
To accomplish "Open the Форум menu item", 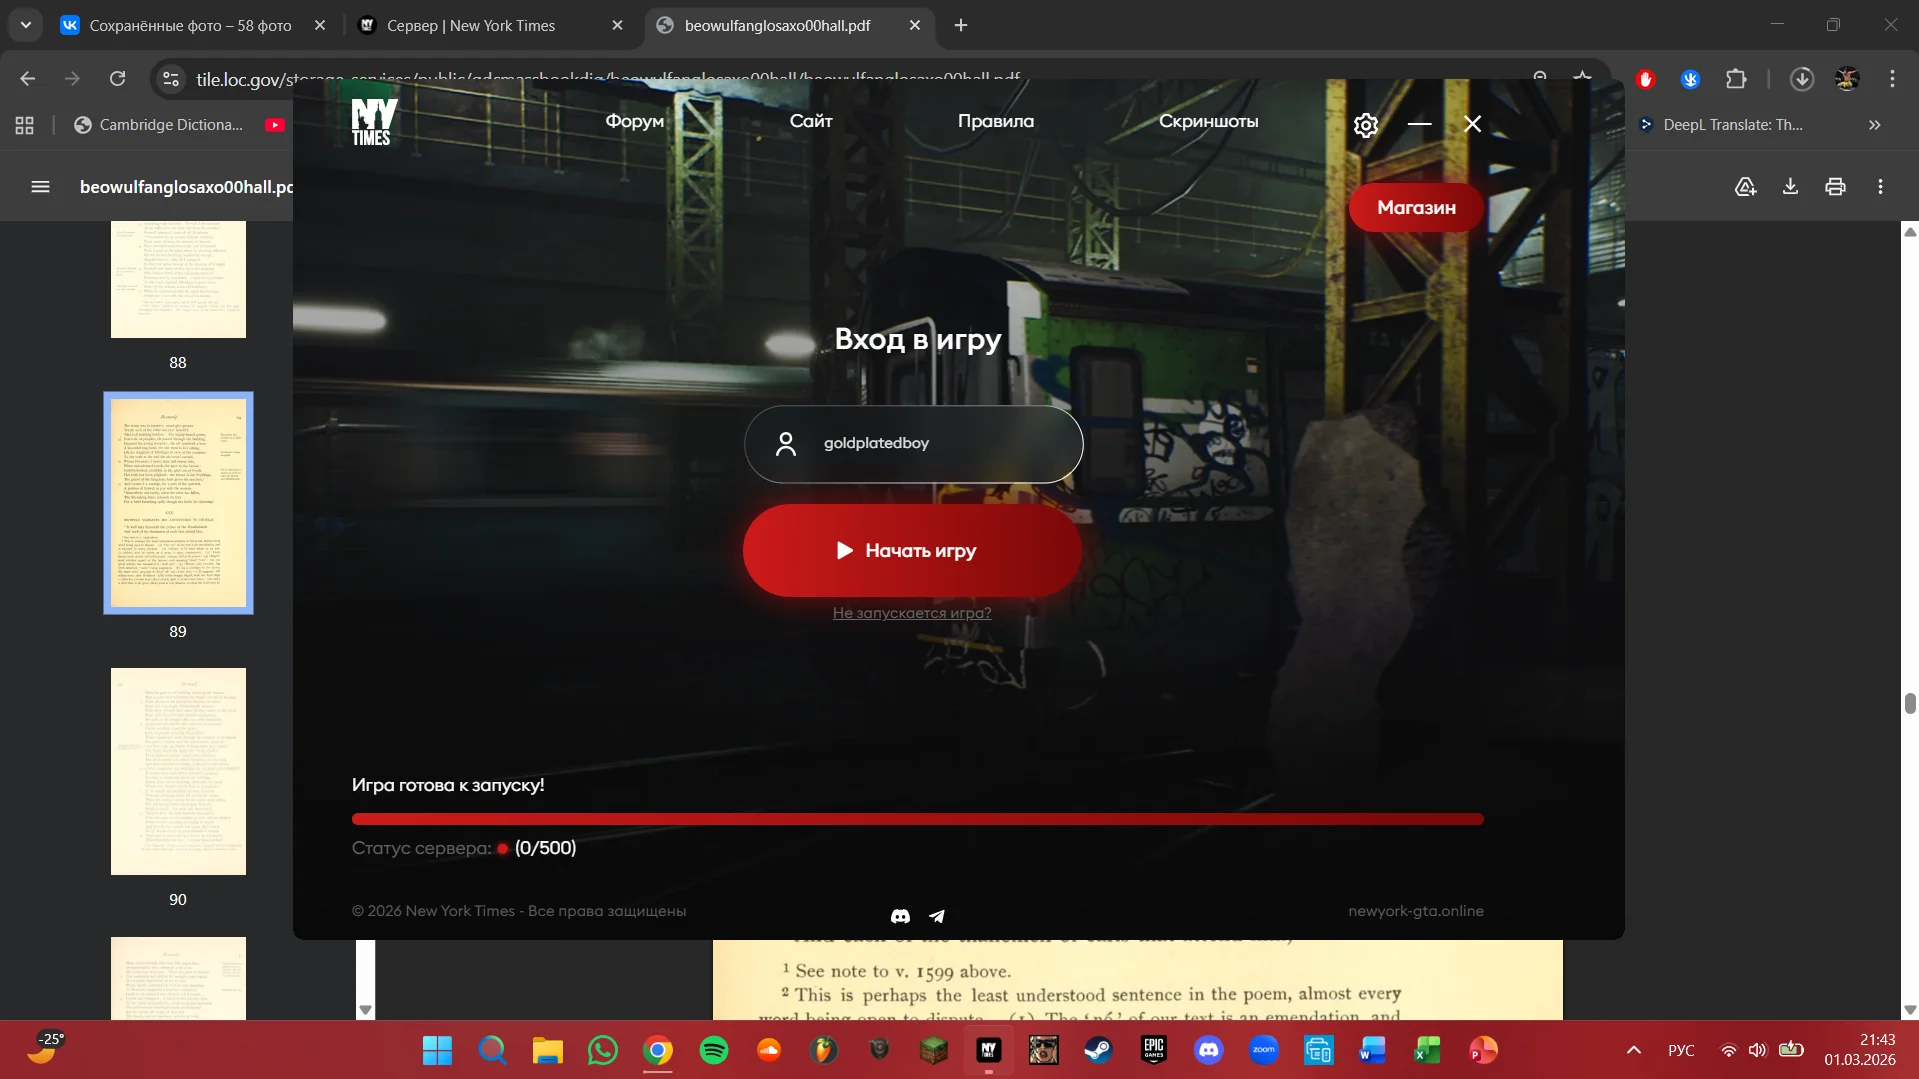I will (x=634, y=121).
